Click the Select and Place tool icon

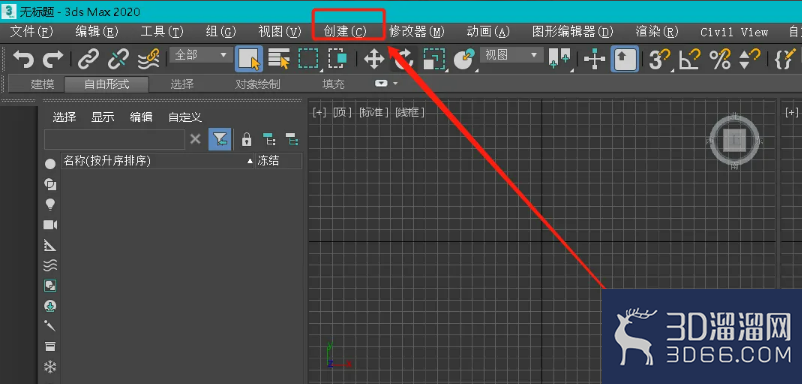[x=464, y=59]
